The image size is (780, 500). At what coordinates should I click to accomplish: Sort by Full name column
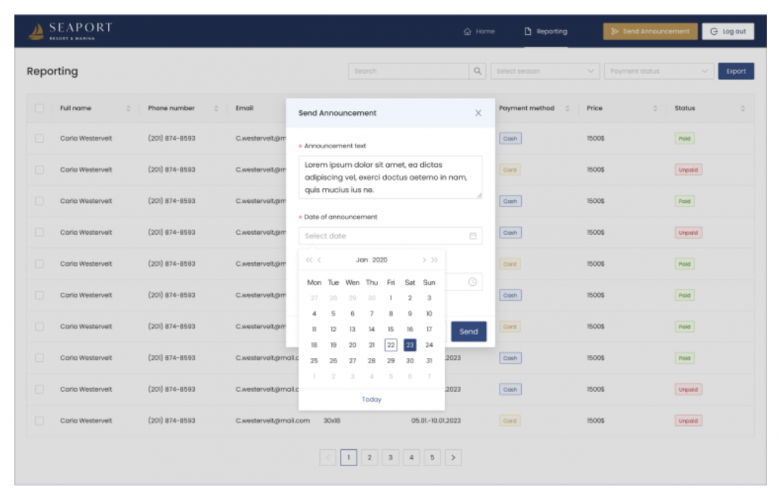(128, 108)
